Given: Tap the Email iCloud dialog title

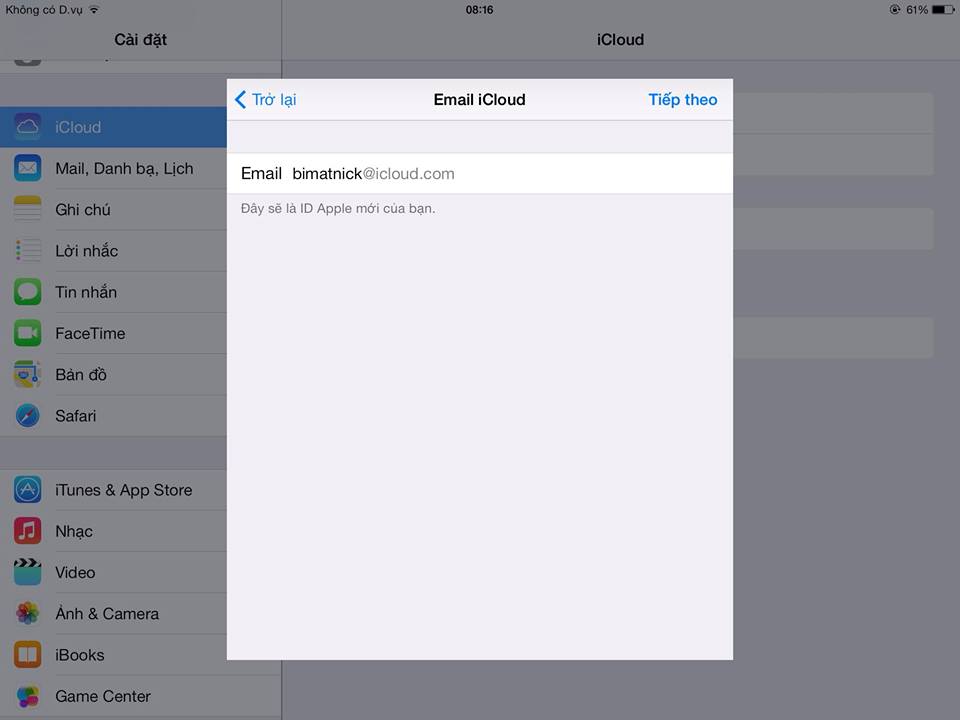Looking at the screenshot, I should click(479, 99).
